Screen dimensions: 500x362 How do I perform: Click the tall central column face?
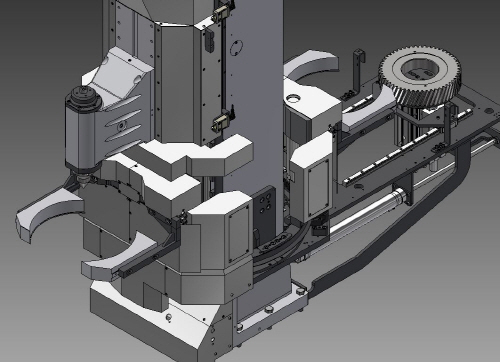pyautogui.click(x=258, y=100)
